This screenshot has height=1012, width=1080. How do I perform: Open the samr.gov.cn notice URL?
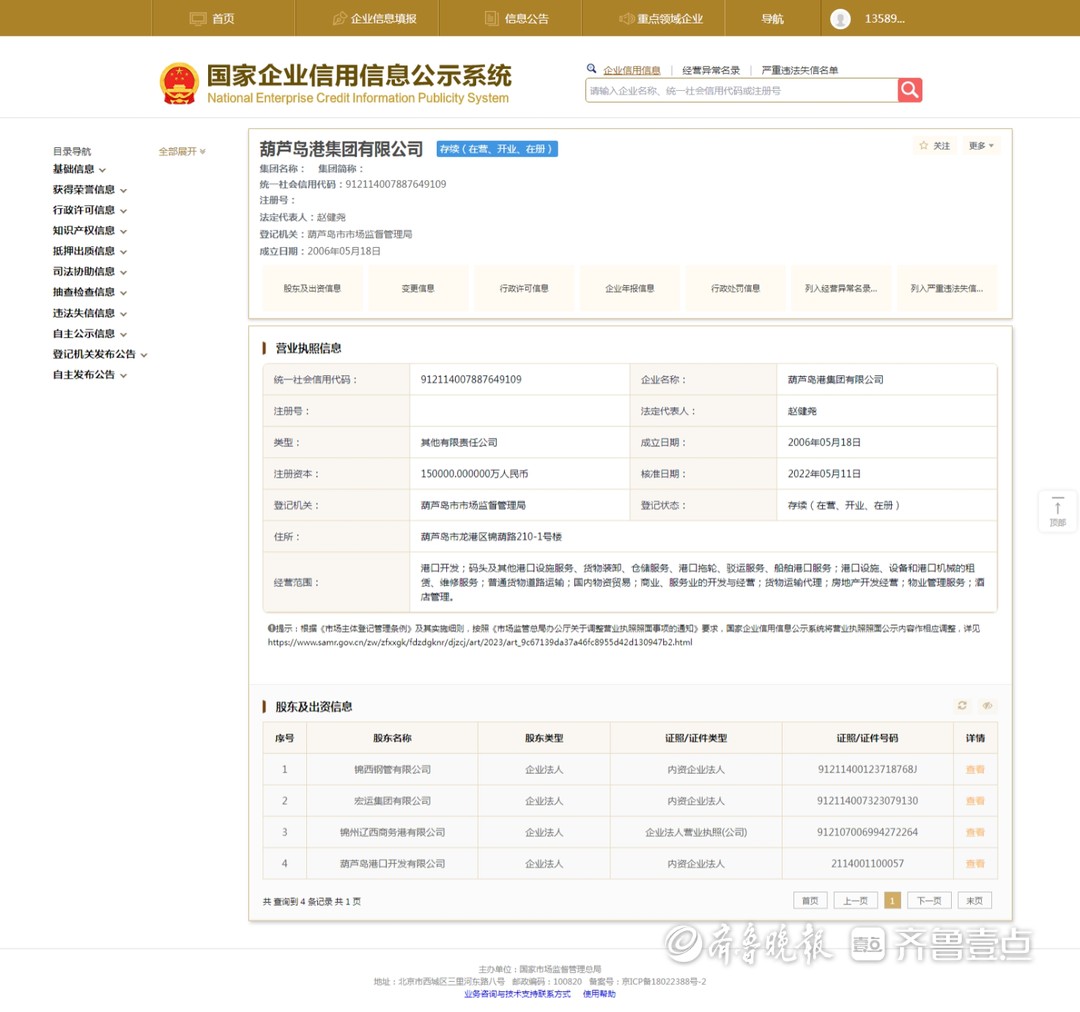[x=480, y=642]
